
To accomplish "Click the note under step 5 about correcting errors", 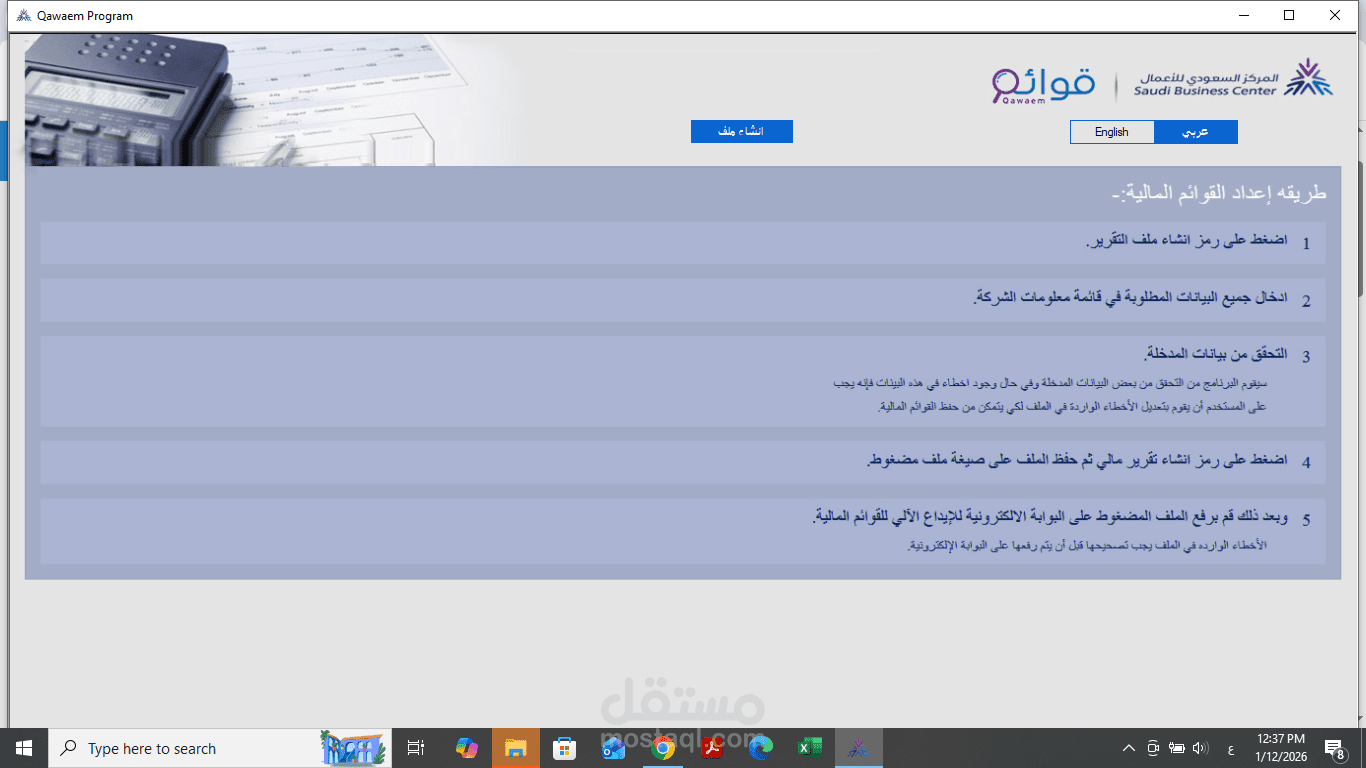I will (x=1086, y=545).
